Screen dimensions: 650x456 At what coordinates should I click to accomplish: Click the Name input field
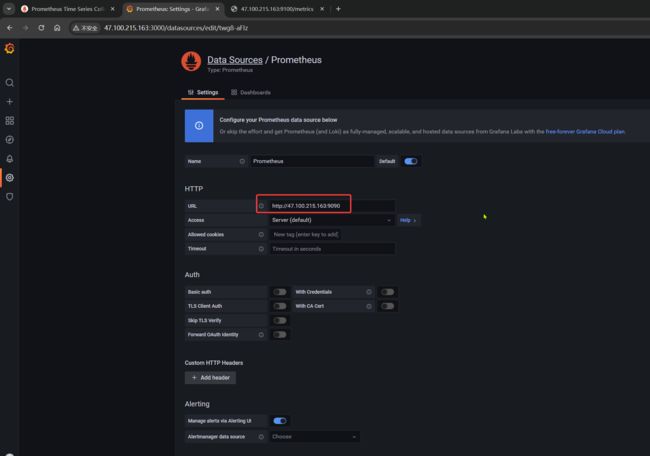(x=311, y=161)
